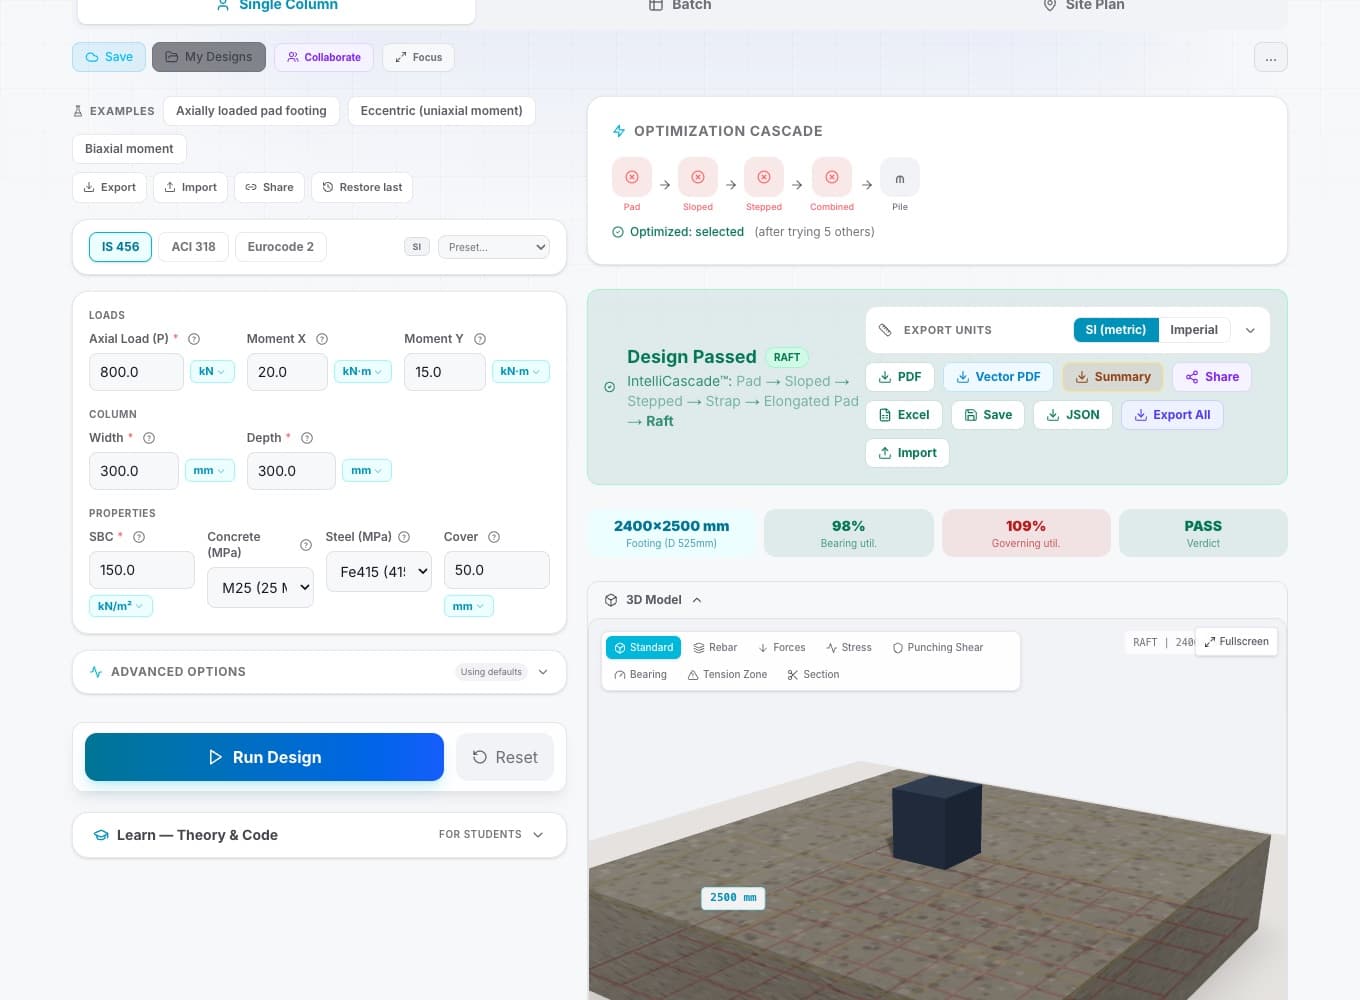Click the info icon next to Cover
The image size is (1360, 1000).
point(494,537)
